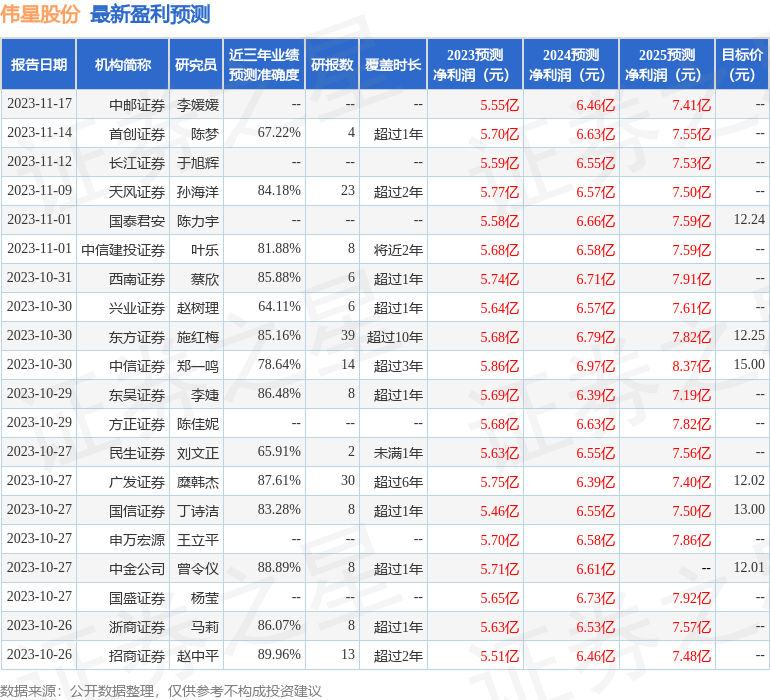Click 2025 forecast 7.91亿

click(x=691, y=279)
